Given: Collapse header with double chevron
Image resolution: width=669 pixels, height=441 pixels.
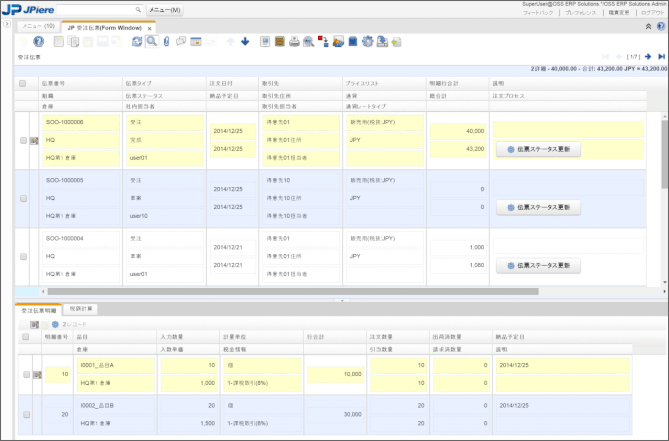Looking at the screenshot, I should (649, 26).
